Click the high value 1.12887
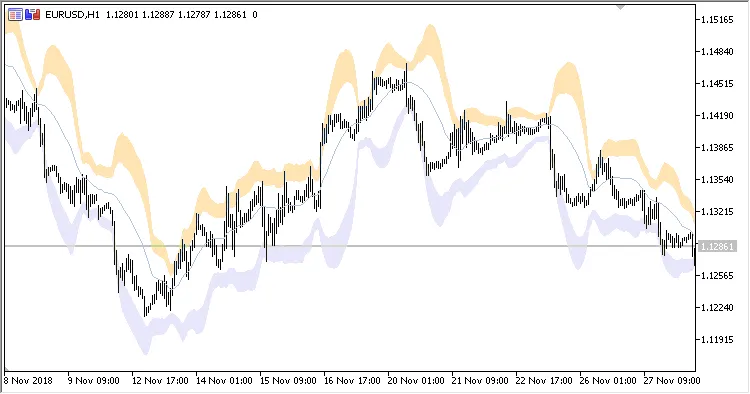Image resolution: width=750 pixels, height=394 pixels. click(158, 15)
